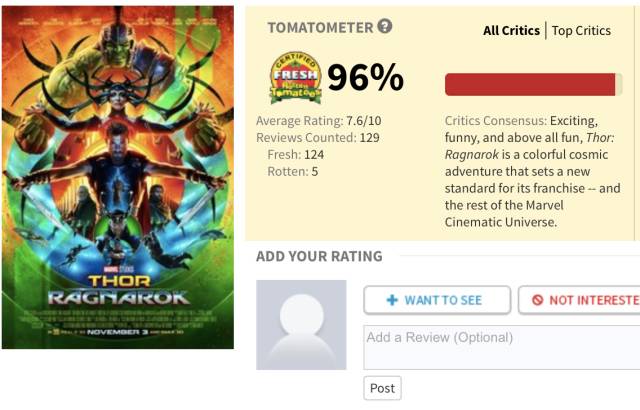Focus the Add a Review text field
This screenshot has width=640, height=410.
click(500, 346)
